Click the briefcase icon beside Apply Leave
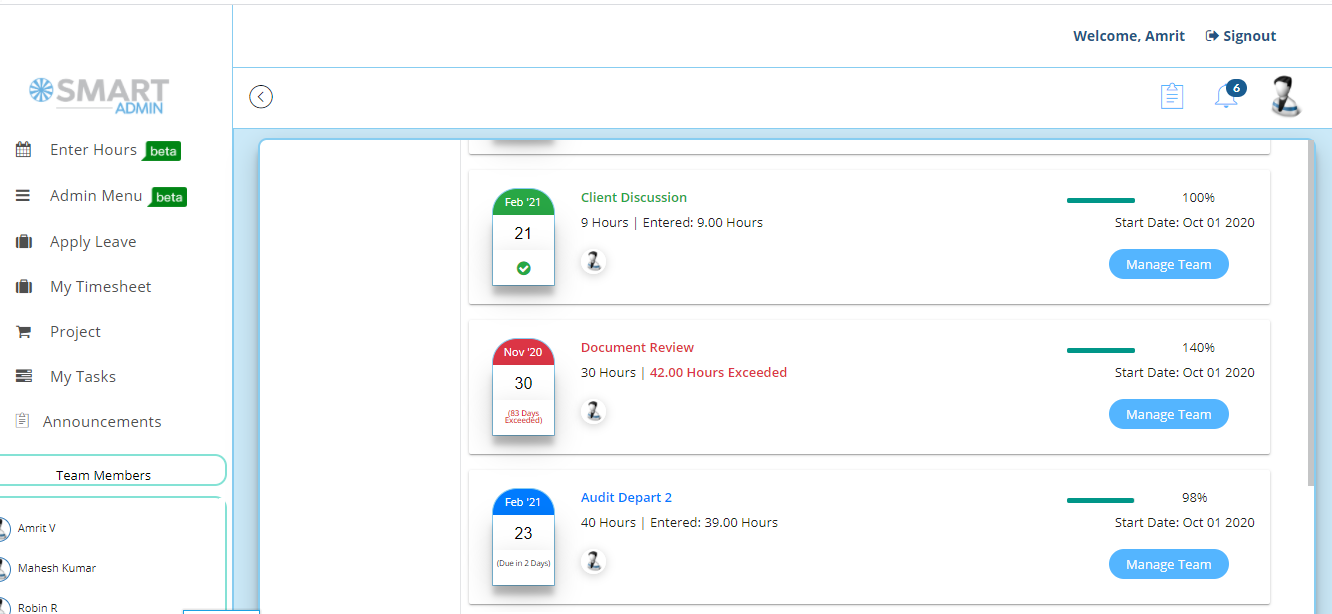The image size is (1332, 614). tap(22, 240)
